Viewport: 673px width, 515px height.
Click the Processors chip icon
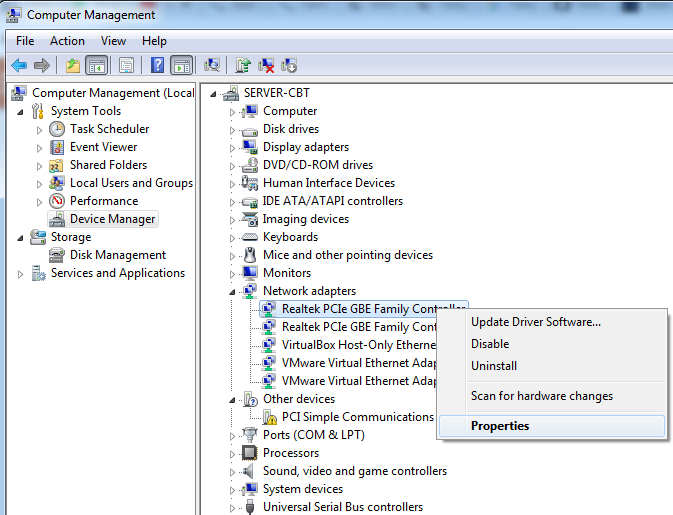click(x=250, y=453)
